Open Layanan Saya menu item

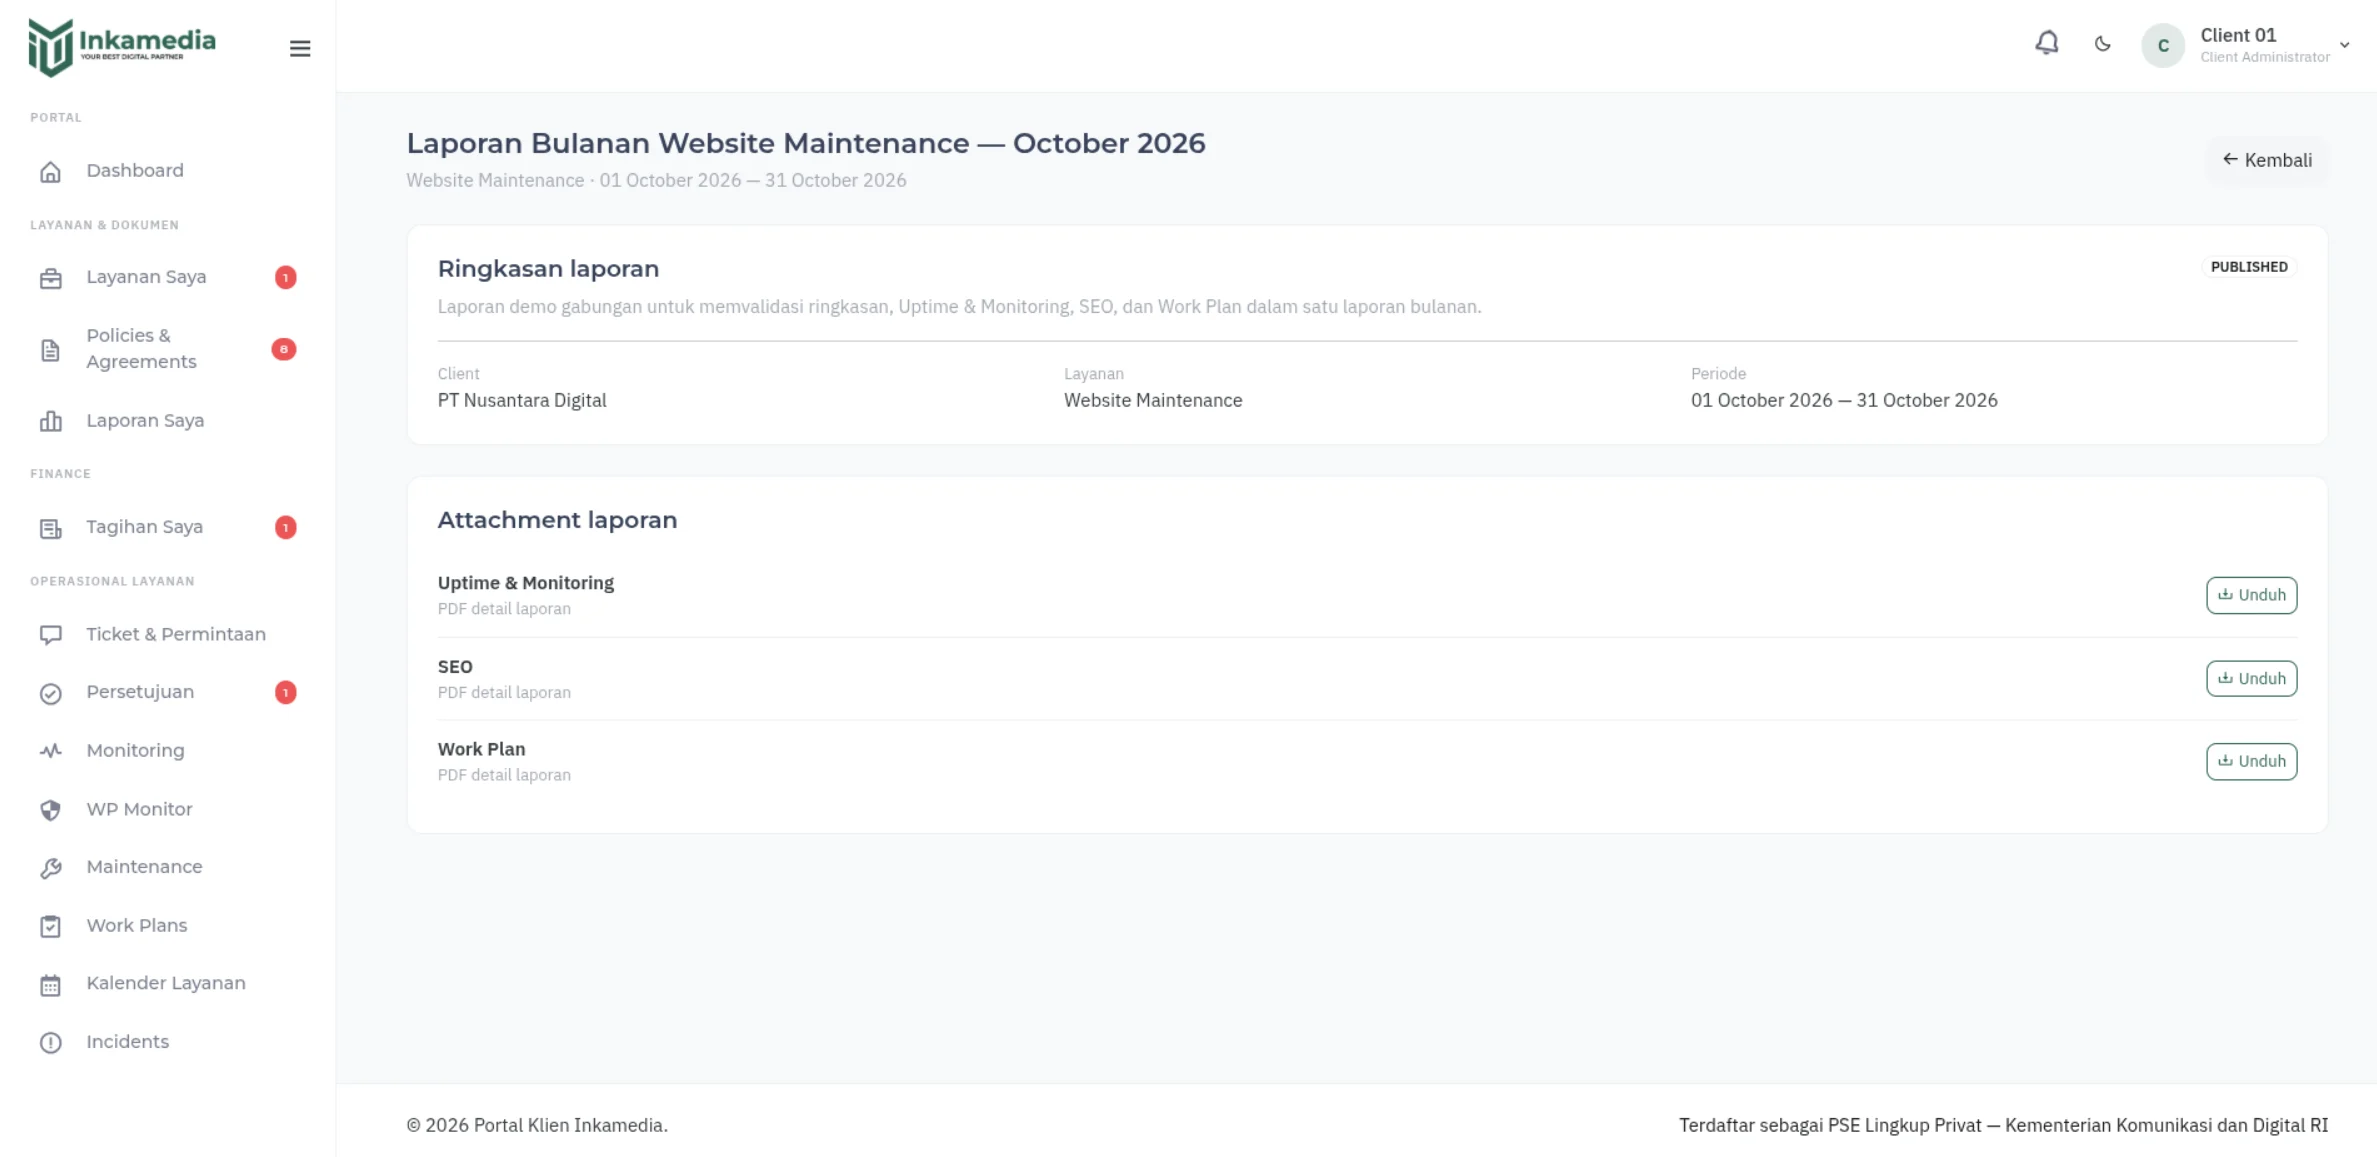(x=167, y=277)
